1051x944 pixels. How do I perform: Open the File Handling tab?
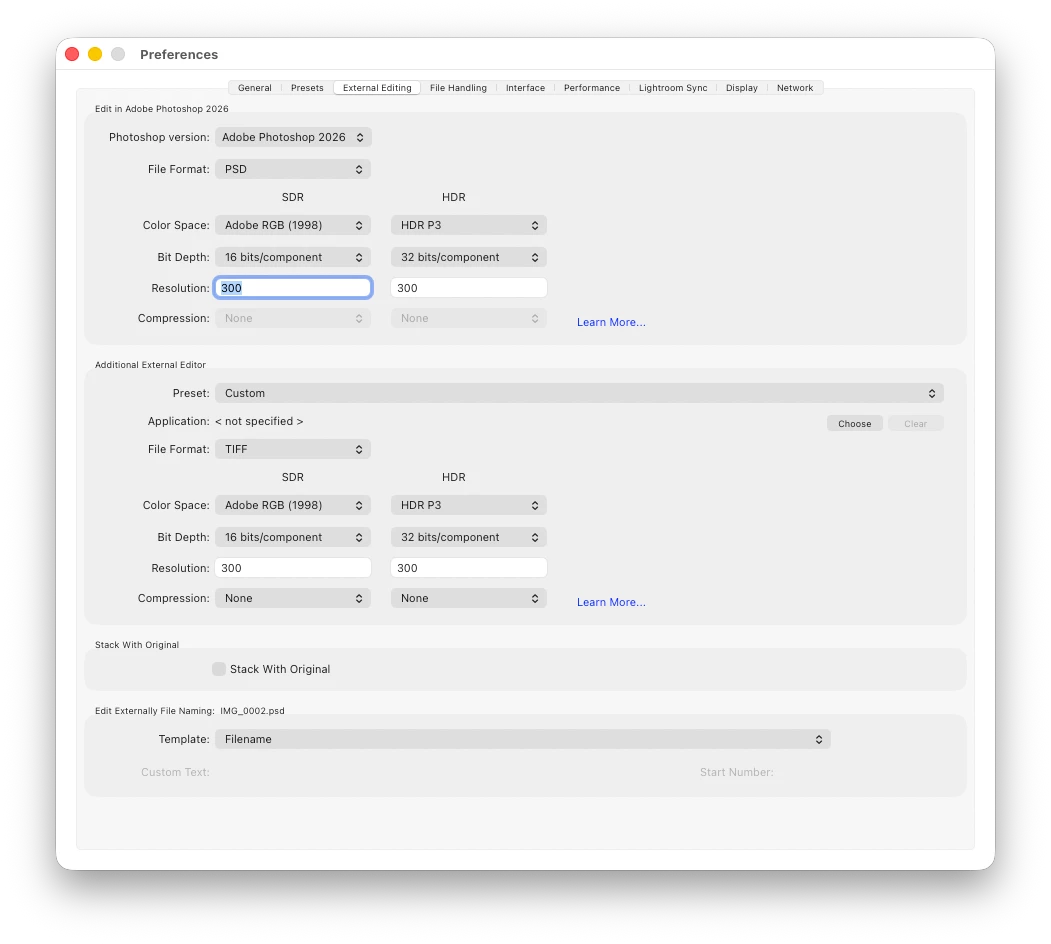point(458,88)
